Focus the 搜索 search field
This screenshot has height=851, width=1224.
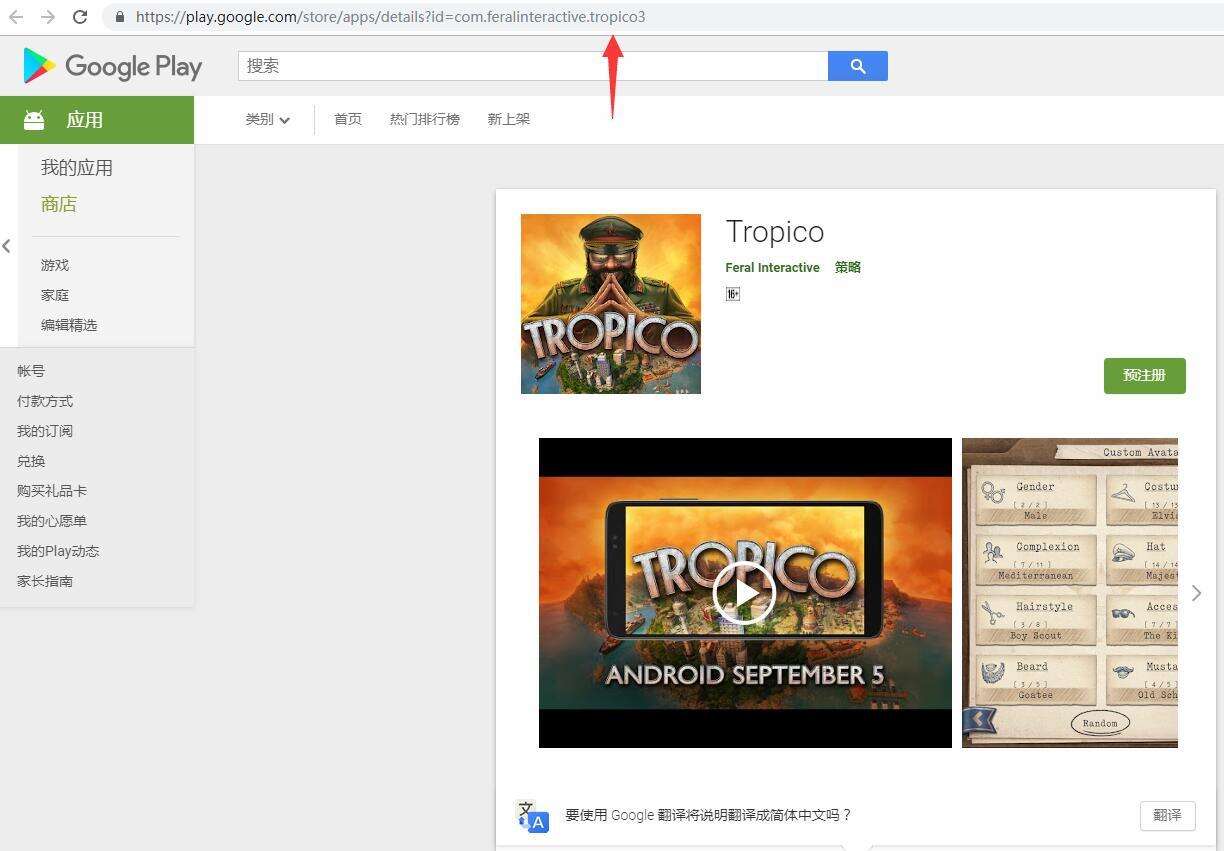pos(533,66)
